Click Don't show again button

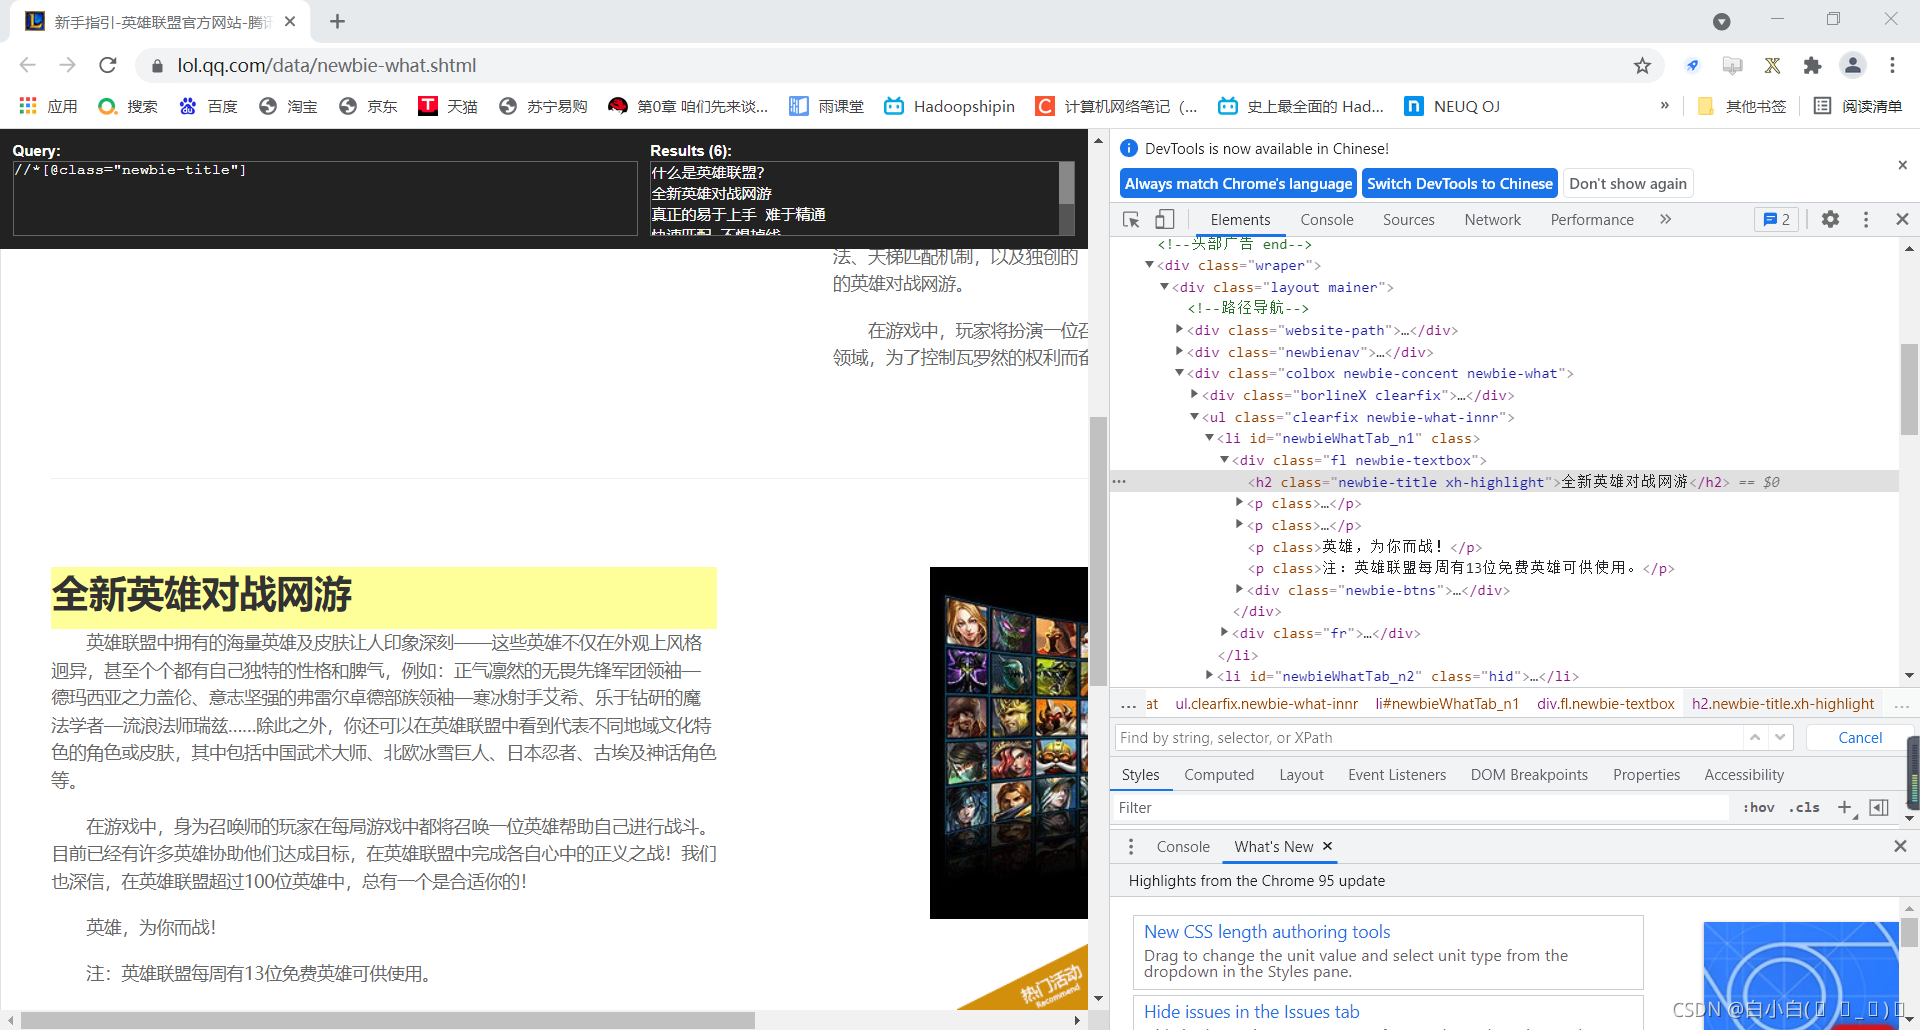pos(1628,183)
